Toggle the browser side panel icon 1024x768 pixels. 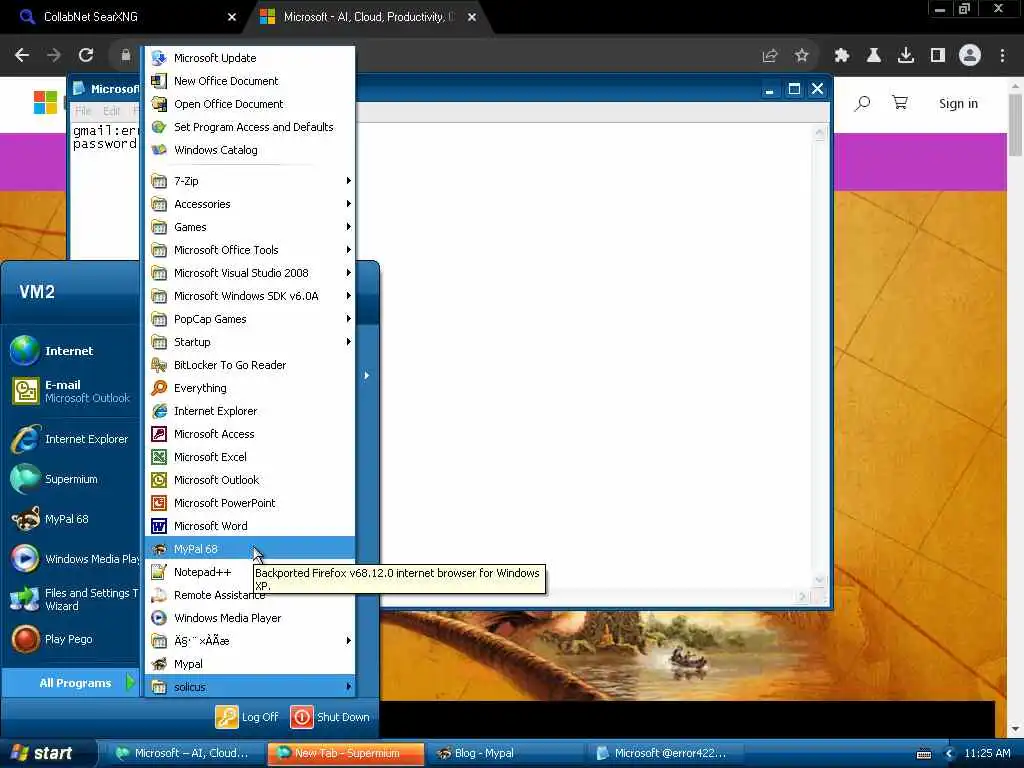tap(938, 56)
